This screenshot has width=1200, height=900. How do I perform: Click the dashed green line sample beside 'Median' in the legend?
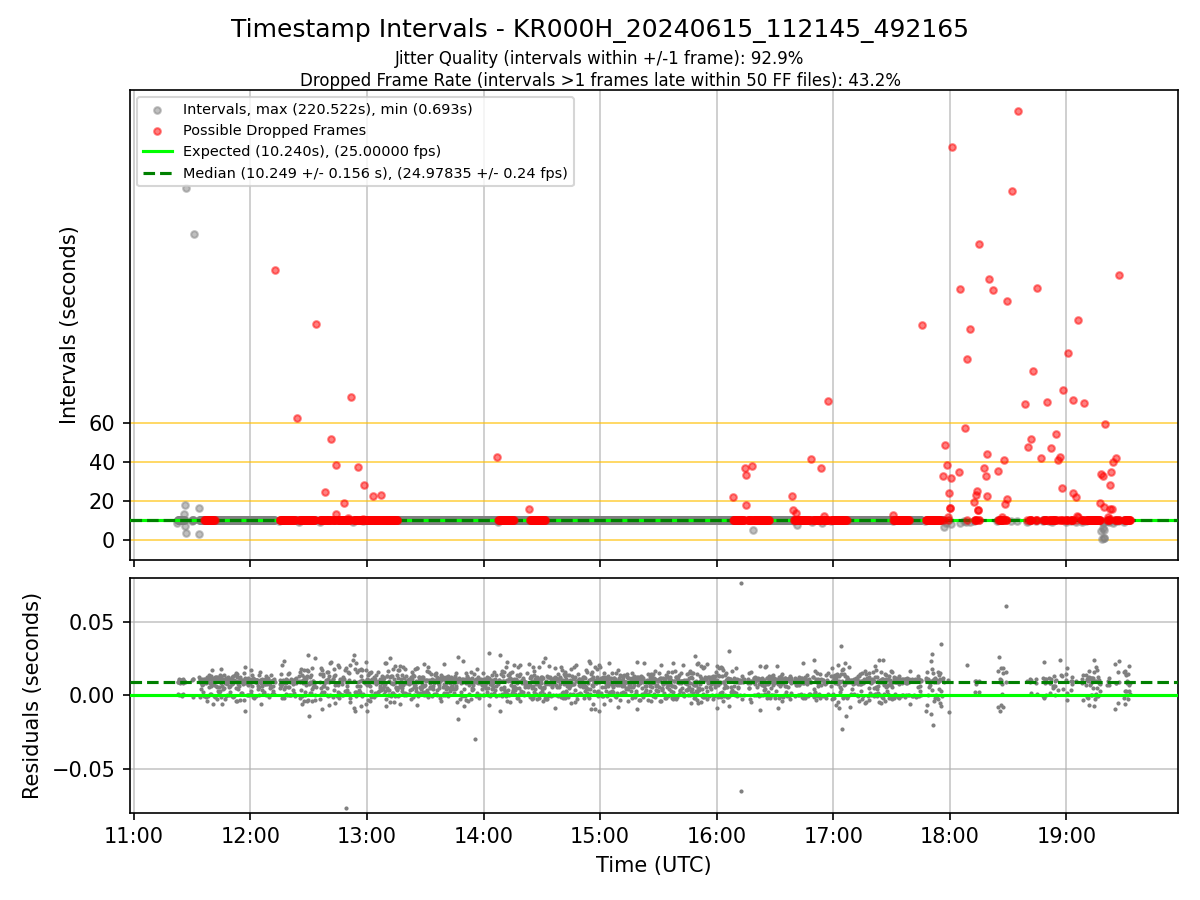click(x=158, y=173)
